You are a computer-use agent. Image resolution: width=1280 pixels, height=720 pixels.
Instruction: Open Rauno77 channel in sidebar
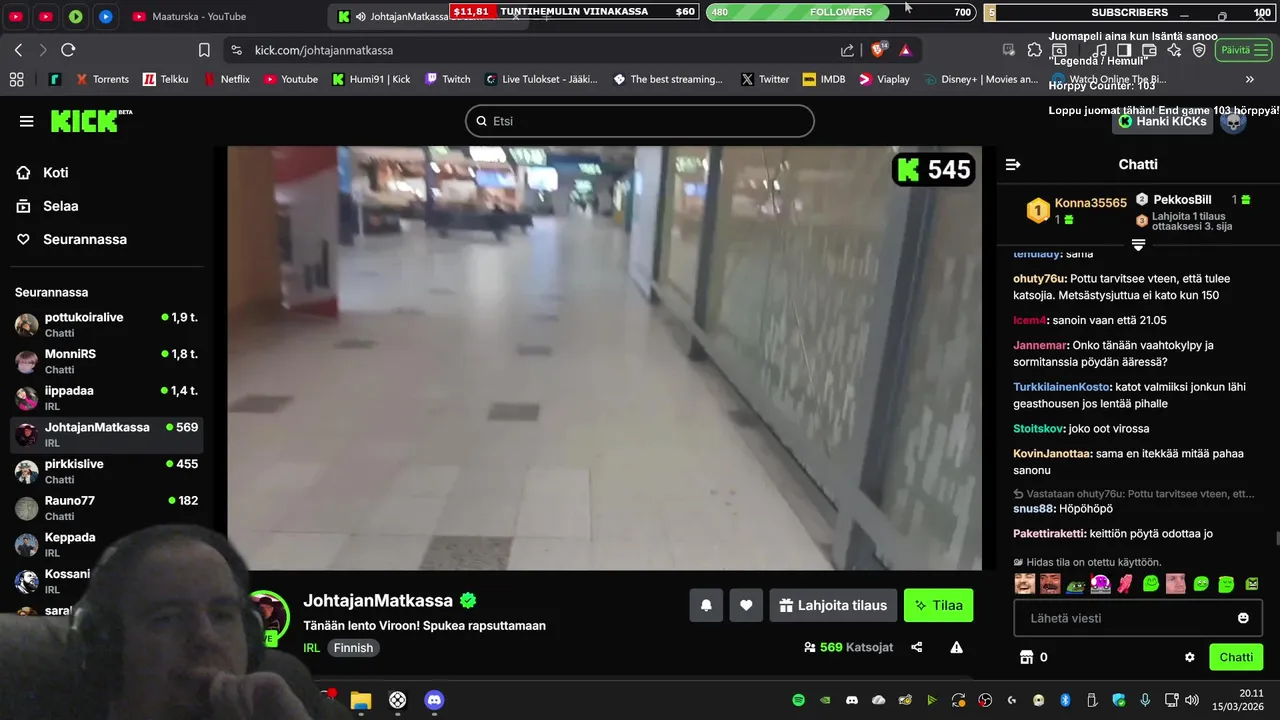(107, 508)
